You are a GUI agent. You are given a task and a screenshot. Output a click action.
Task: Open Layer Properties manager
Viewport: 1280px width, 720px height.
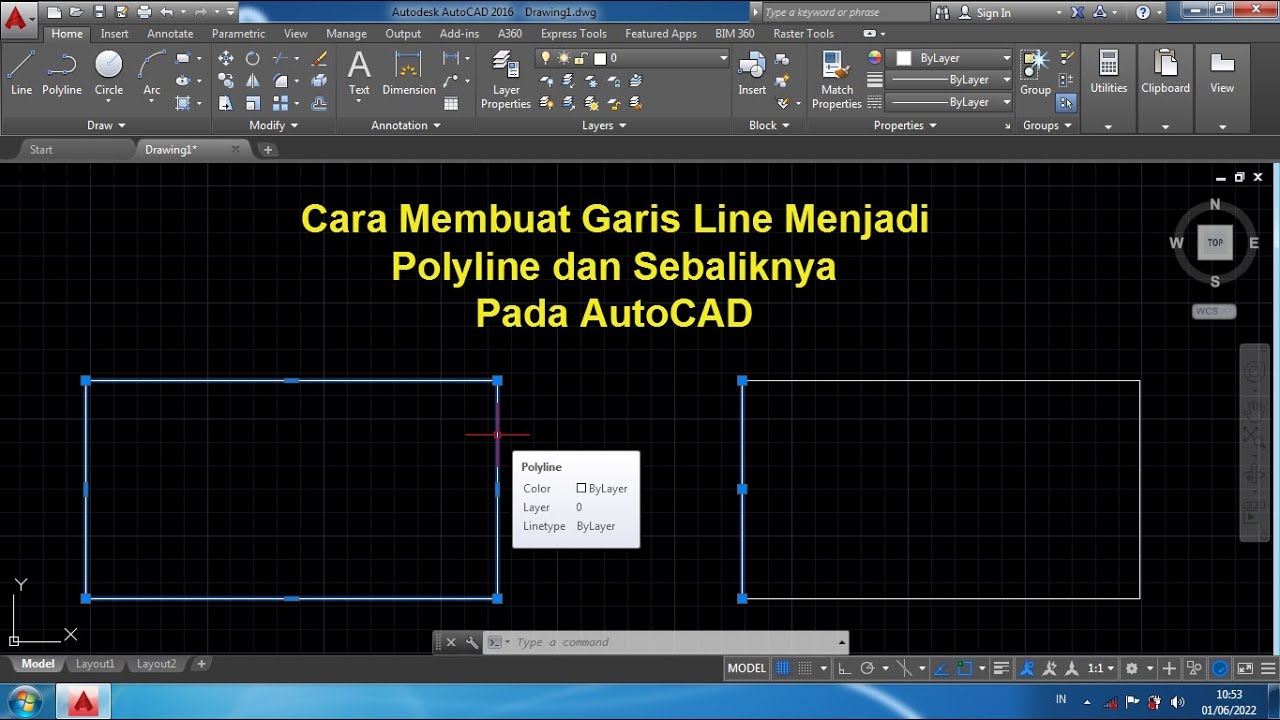(506, 80)
